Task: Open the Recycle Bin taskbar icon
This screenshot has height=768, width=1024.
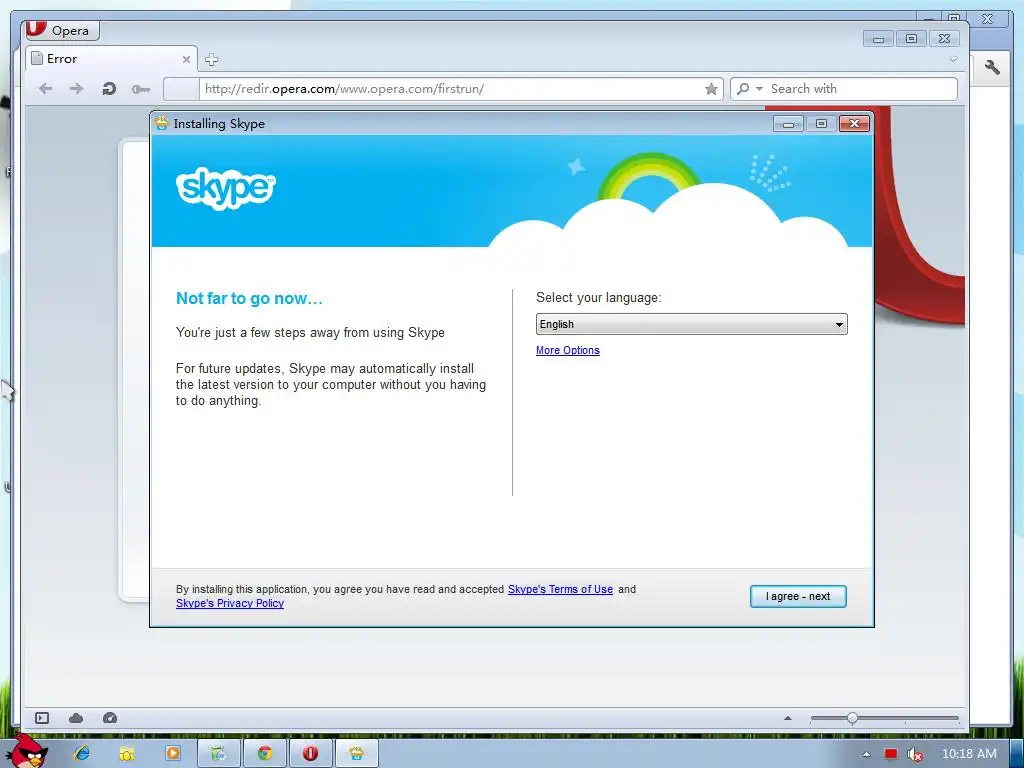Action: click(219, 754)
